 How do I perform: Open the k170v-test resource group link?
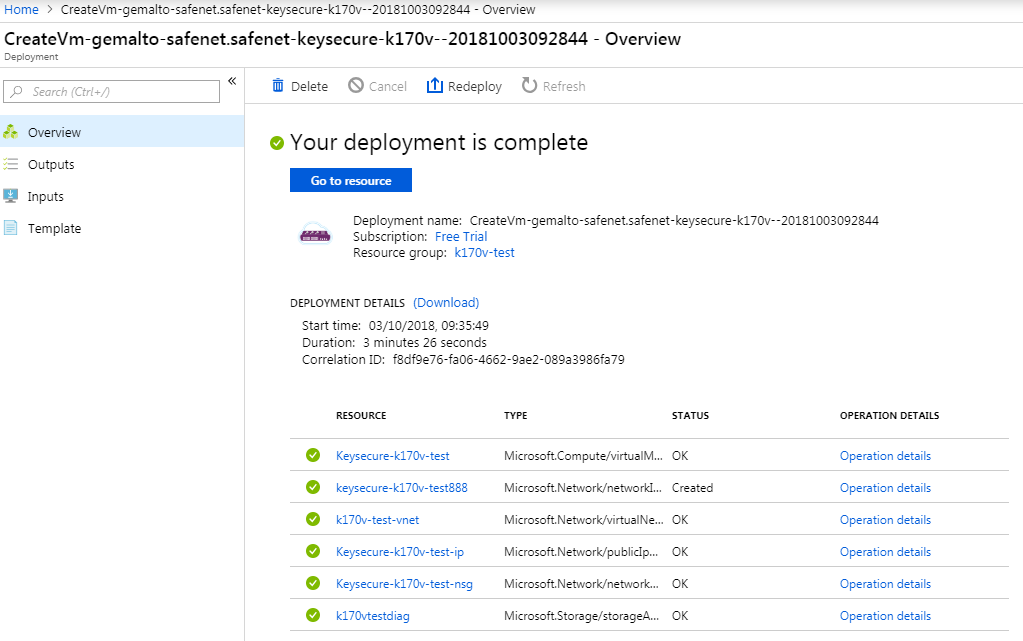(x=484, y=253)
